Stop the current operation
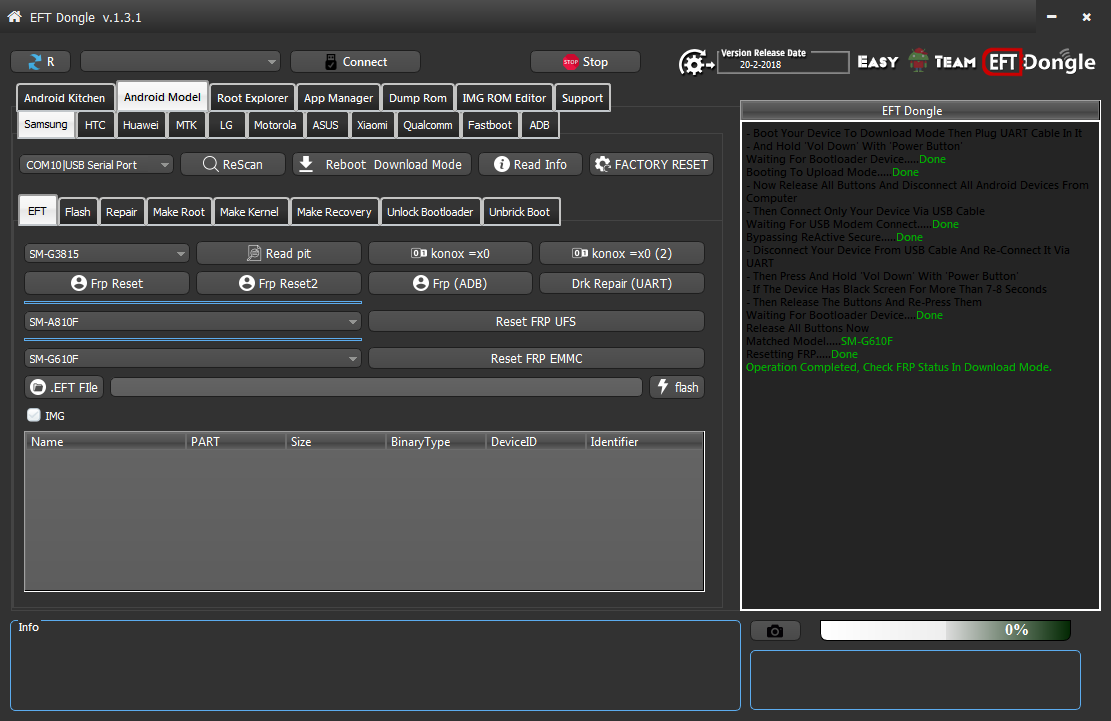The image size is (1111, 721). click(585, 62)
